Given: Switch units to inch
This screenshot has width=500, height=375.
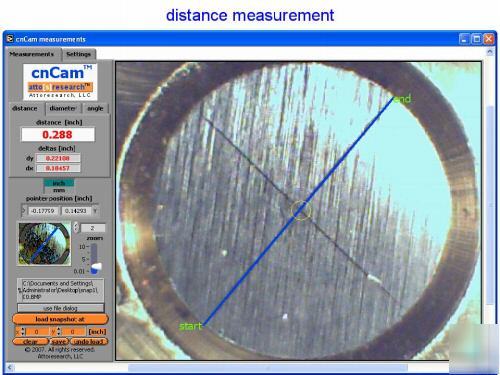Looking at the screenshot, I should point(59,183).
